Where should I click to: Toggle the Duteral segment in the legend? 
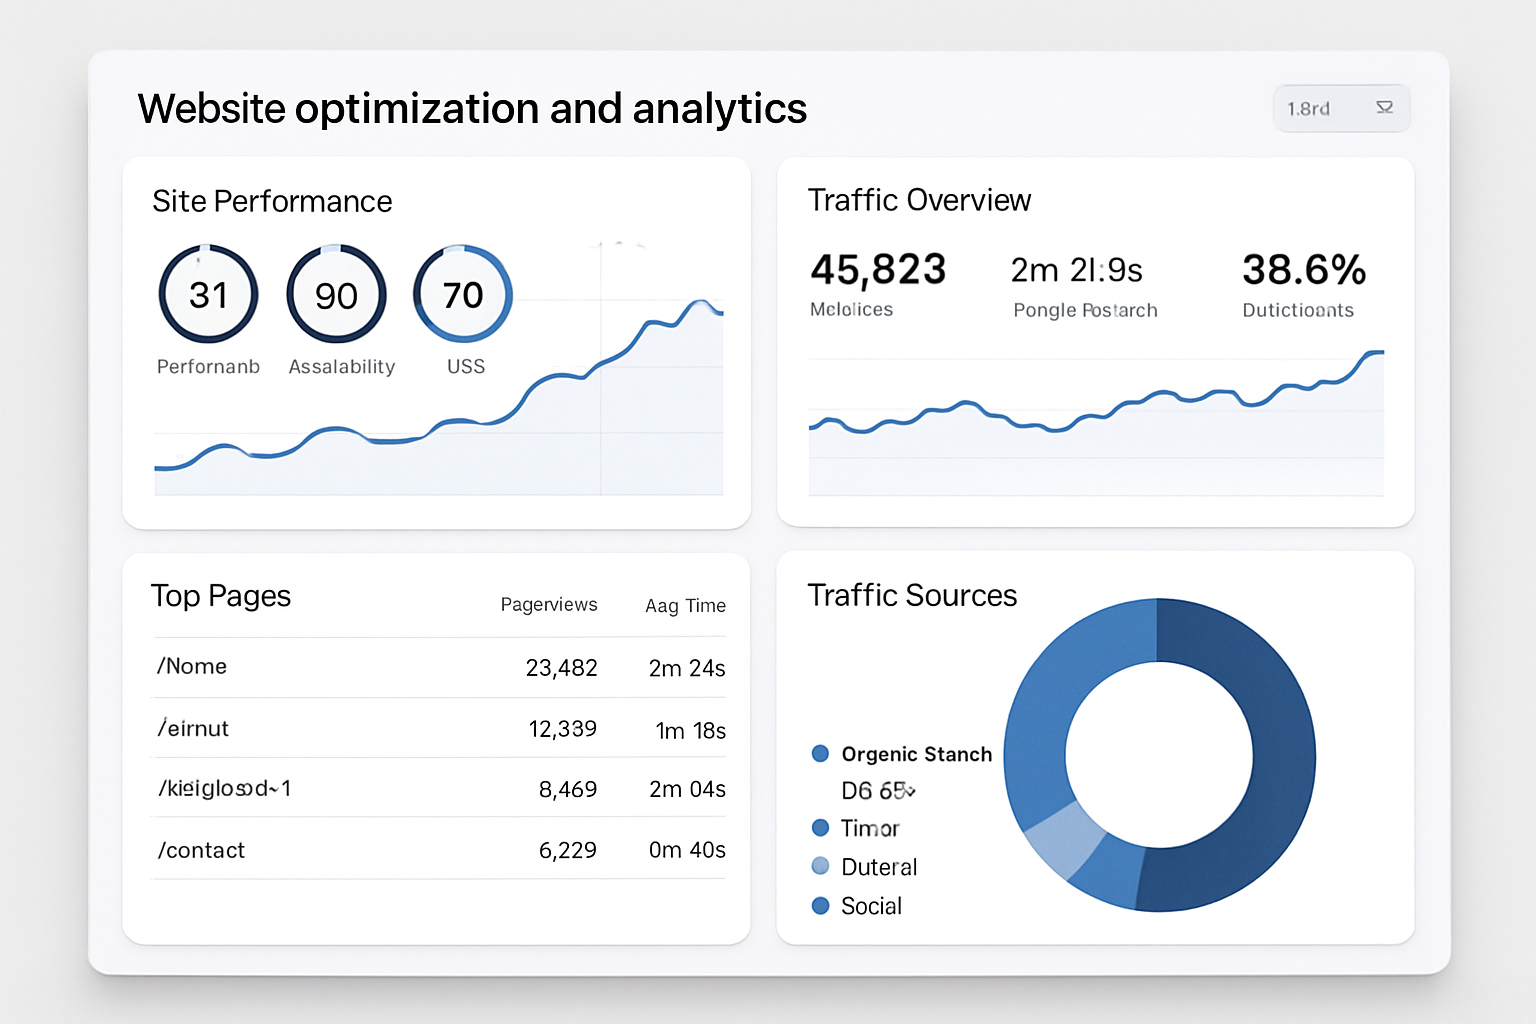[x=878, y=867]
